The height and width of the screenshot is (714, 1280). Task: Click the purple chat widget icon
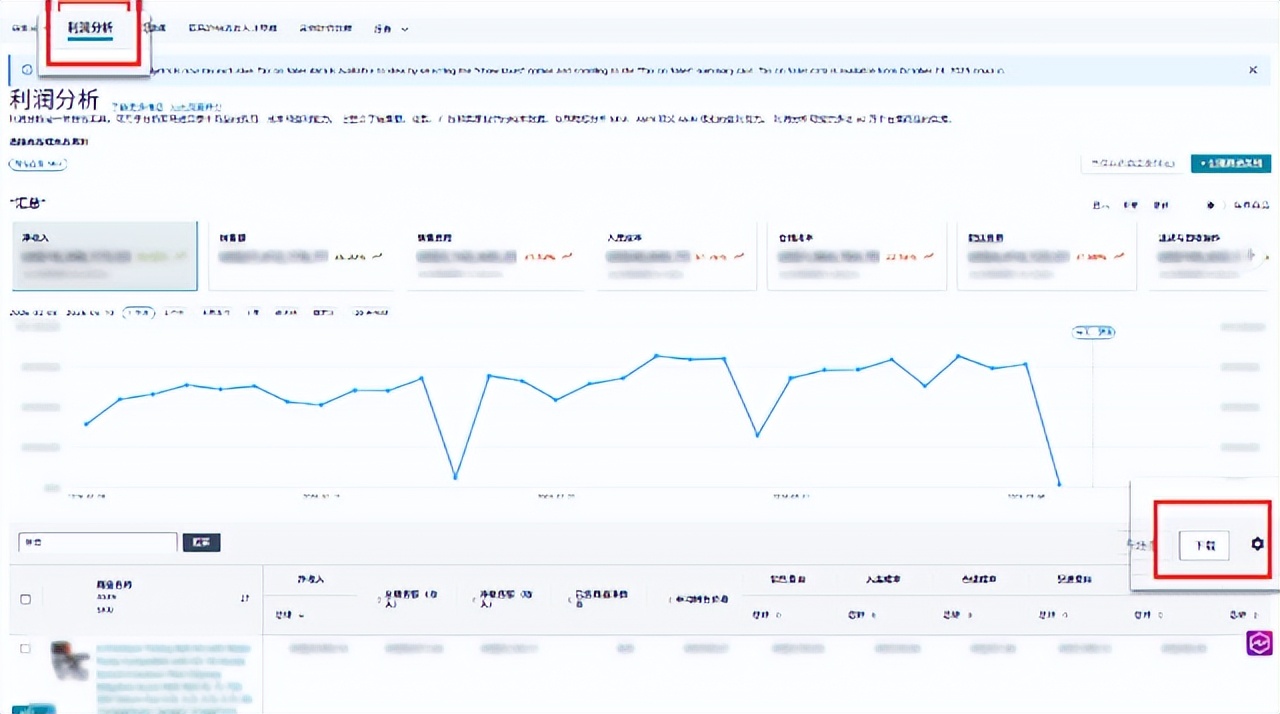tap(1257, 644)
